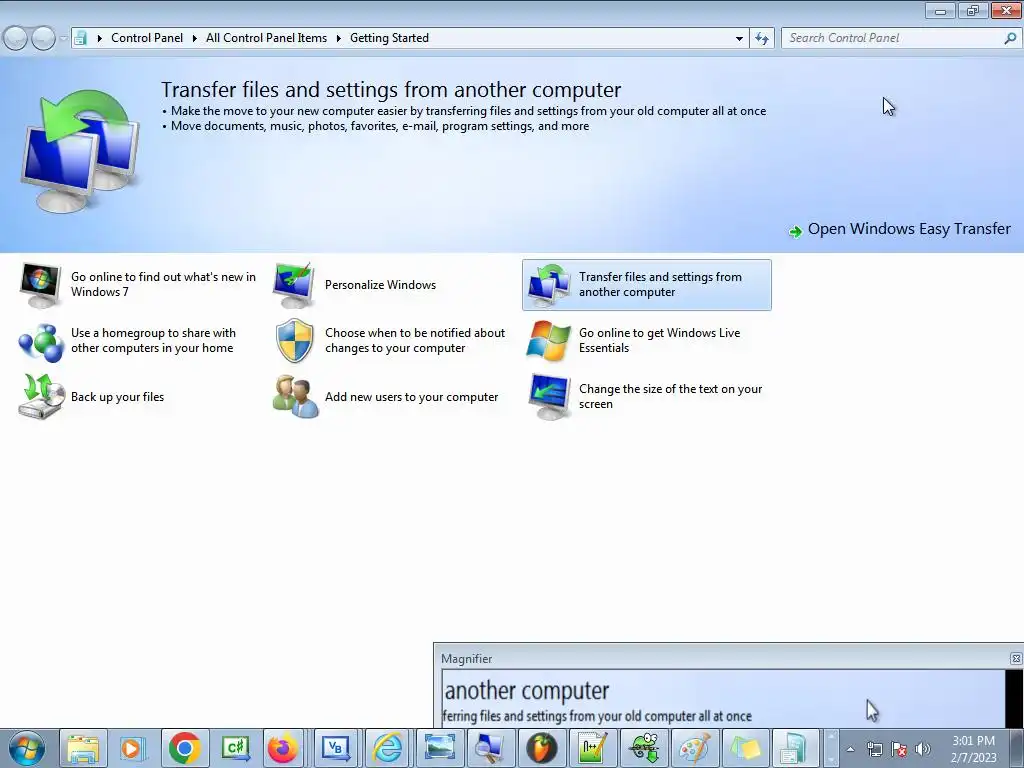Switch to Control Panel taskbar window
1024x768 pixels.
coord(795,748)
